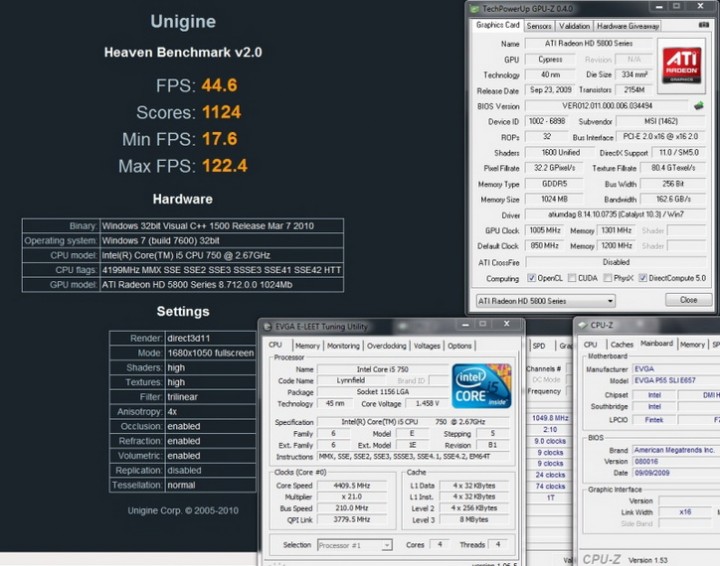720x566 pixels.
Task: Minimize the EVGA E-LEET window
Action: click(465, 325)
